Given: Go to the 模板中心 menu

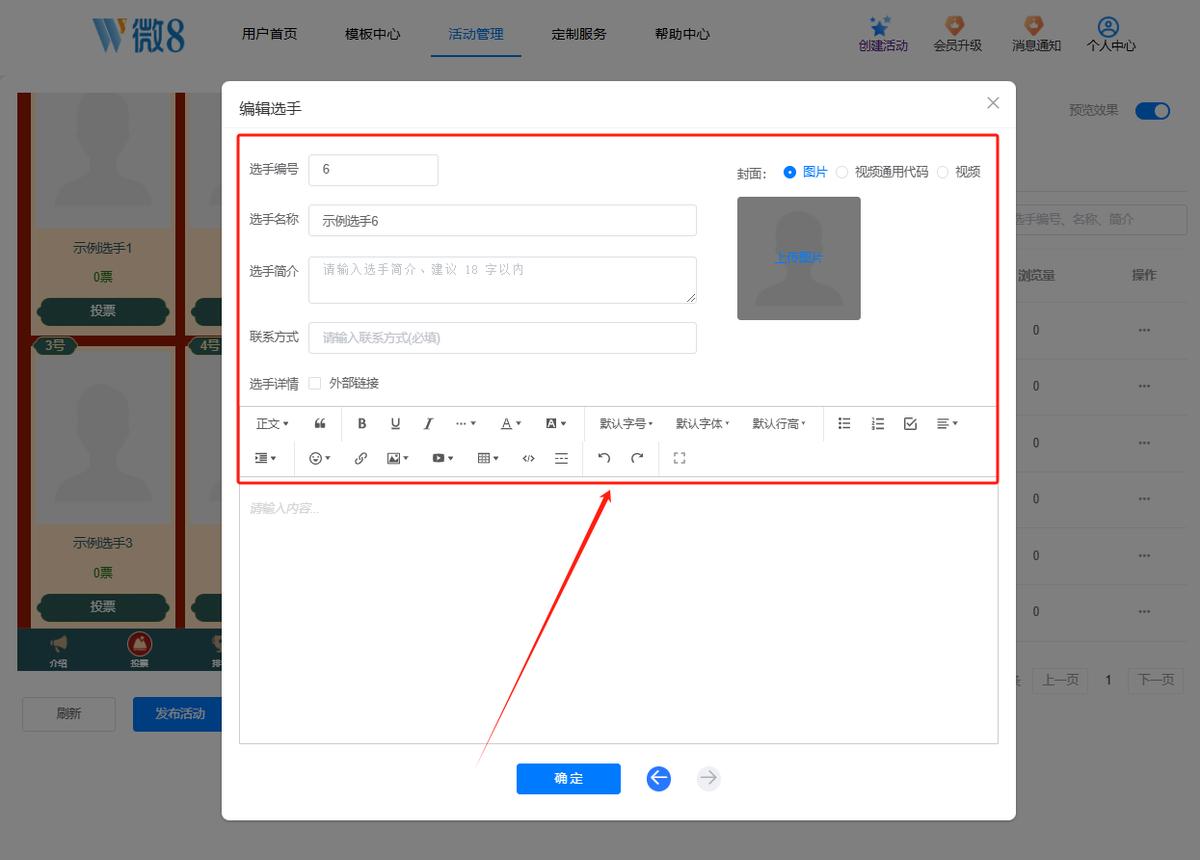Looking at the screenshot, I should [372, 34].
